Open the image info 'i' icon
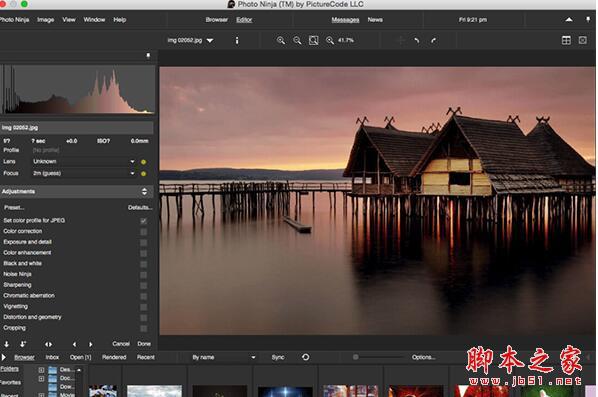The height and width of the screenshot is (397, 598). [237, 40]
